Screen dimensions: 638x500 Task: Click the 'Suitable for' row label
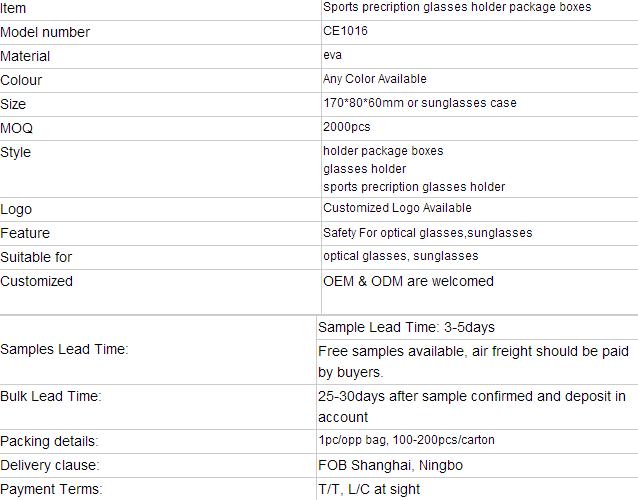pos(36,257)
